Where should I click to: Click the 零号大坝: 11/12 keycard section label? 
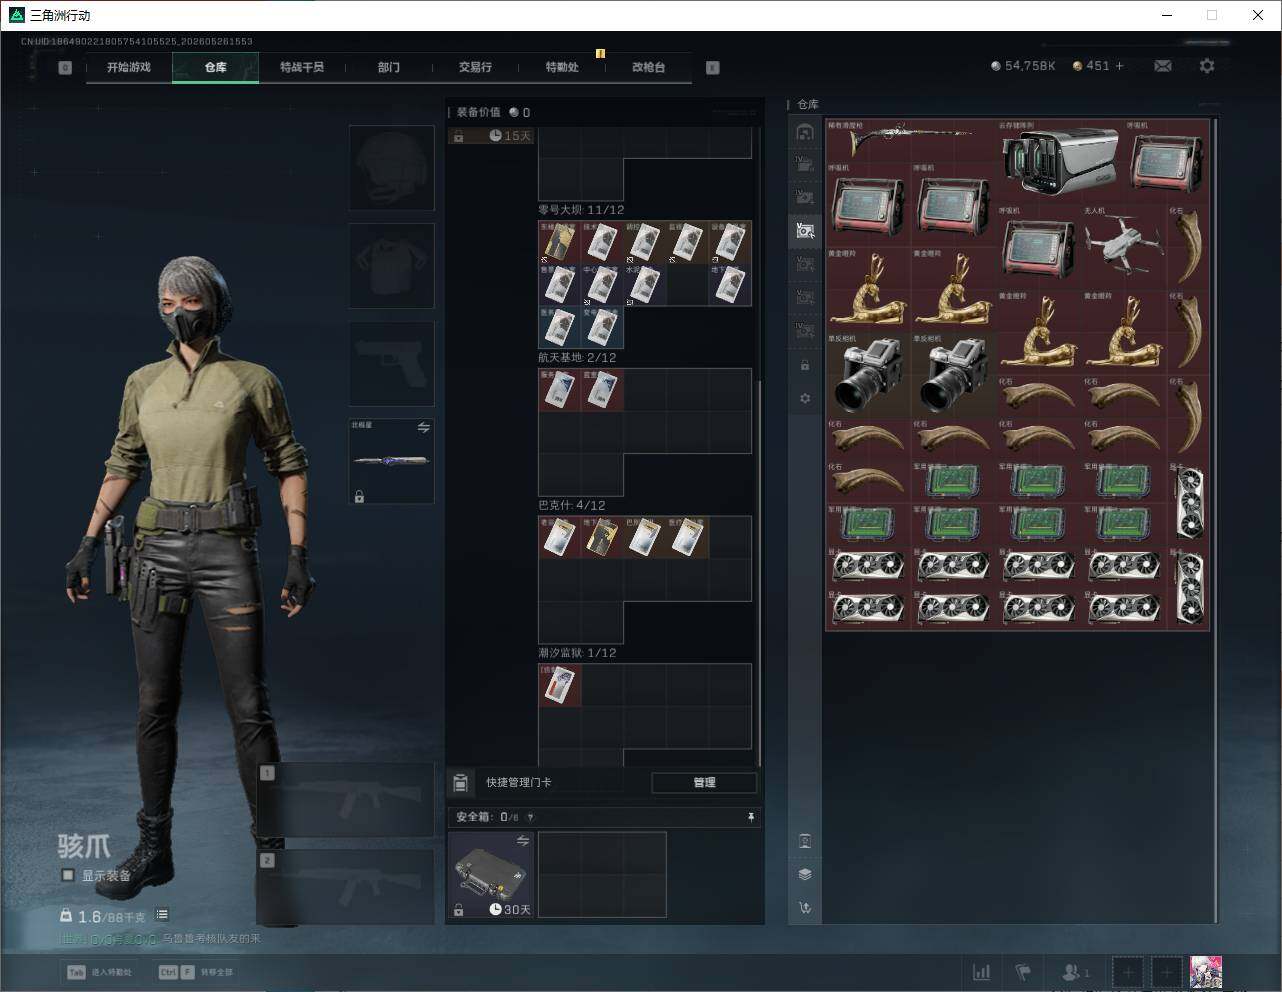pos(581,210)
